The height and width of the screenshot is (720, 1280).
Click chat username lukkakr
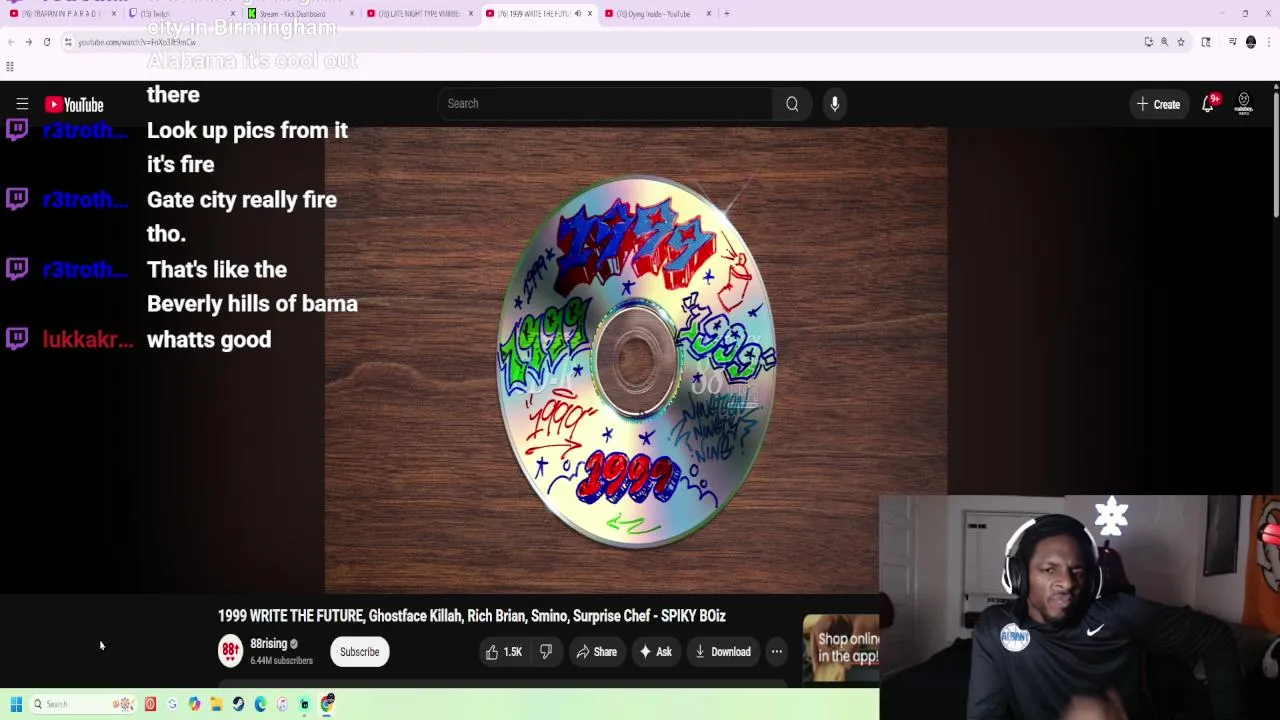(x=87, y=340)
